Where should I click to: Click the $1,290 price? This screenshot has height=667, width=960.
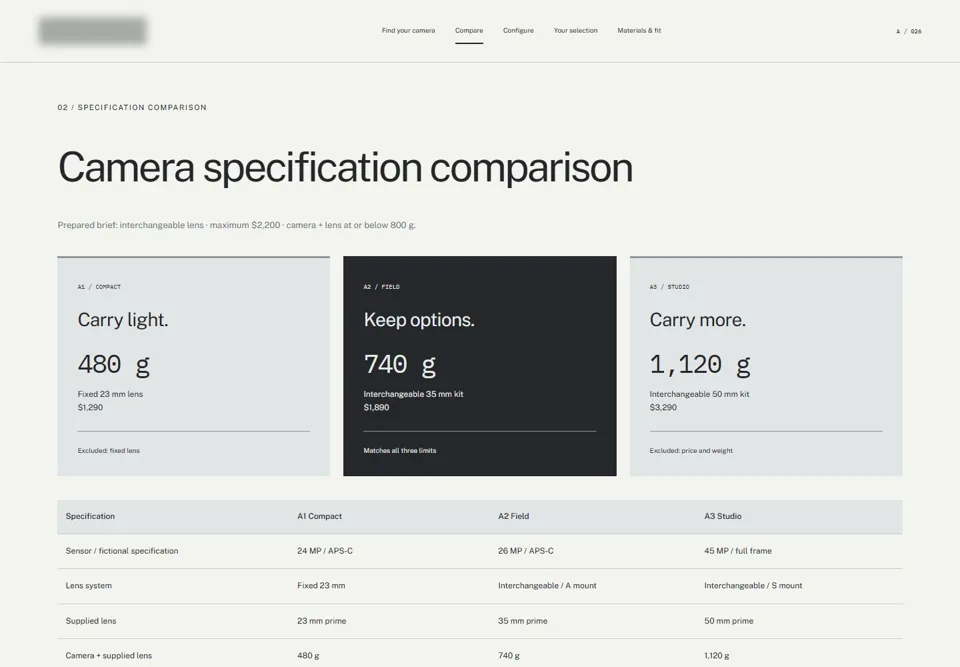91,407
